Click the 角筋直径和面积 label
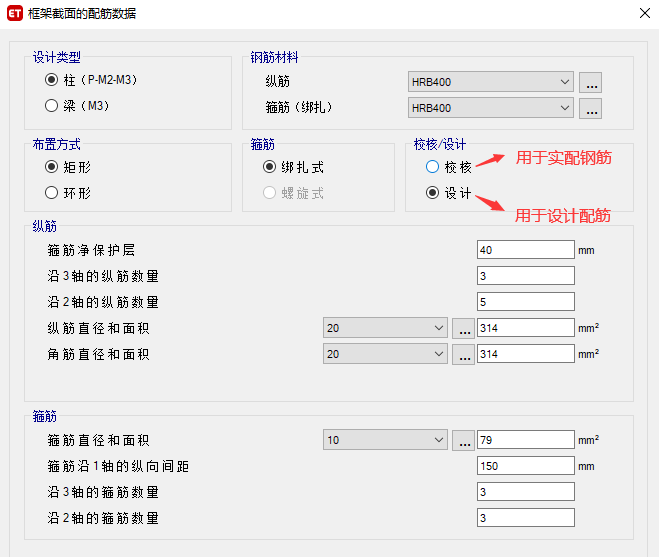659x557 pixels. click(x=98, y=354)
